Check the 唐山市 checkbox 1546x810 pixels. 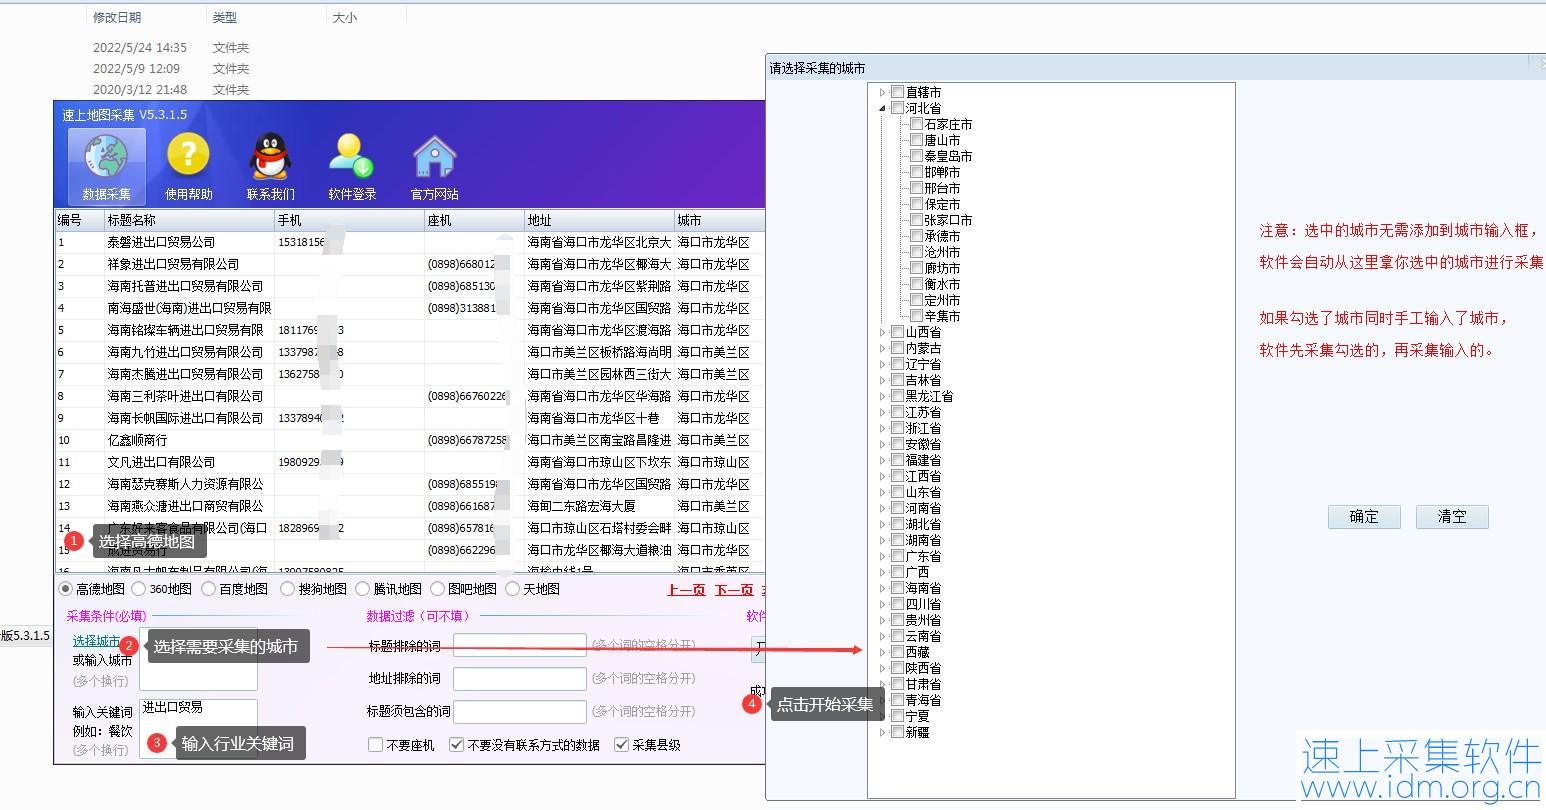point(916,140)
